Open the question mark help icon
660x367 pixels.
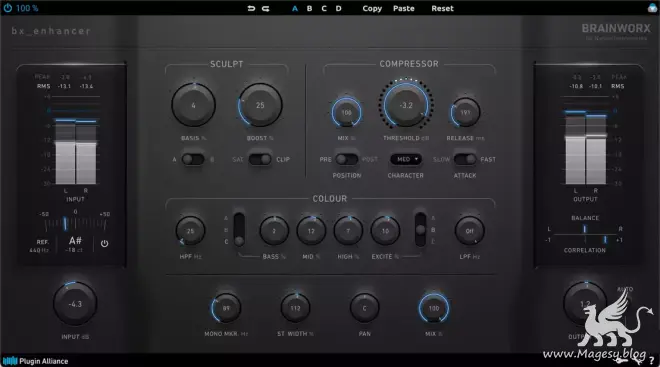(651, 361)
